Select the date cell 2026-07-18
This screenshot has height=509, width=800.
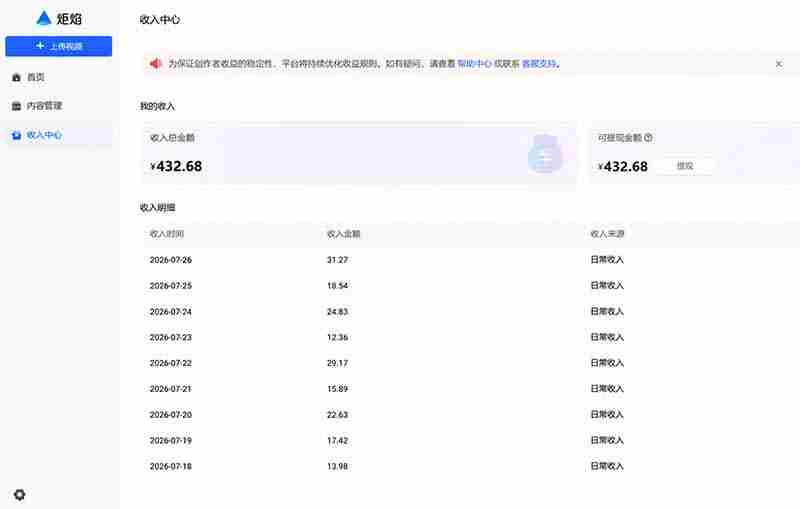pyautogui.click(x=170, y=467)
